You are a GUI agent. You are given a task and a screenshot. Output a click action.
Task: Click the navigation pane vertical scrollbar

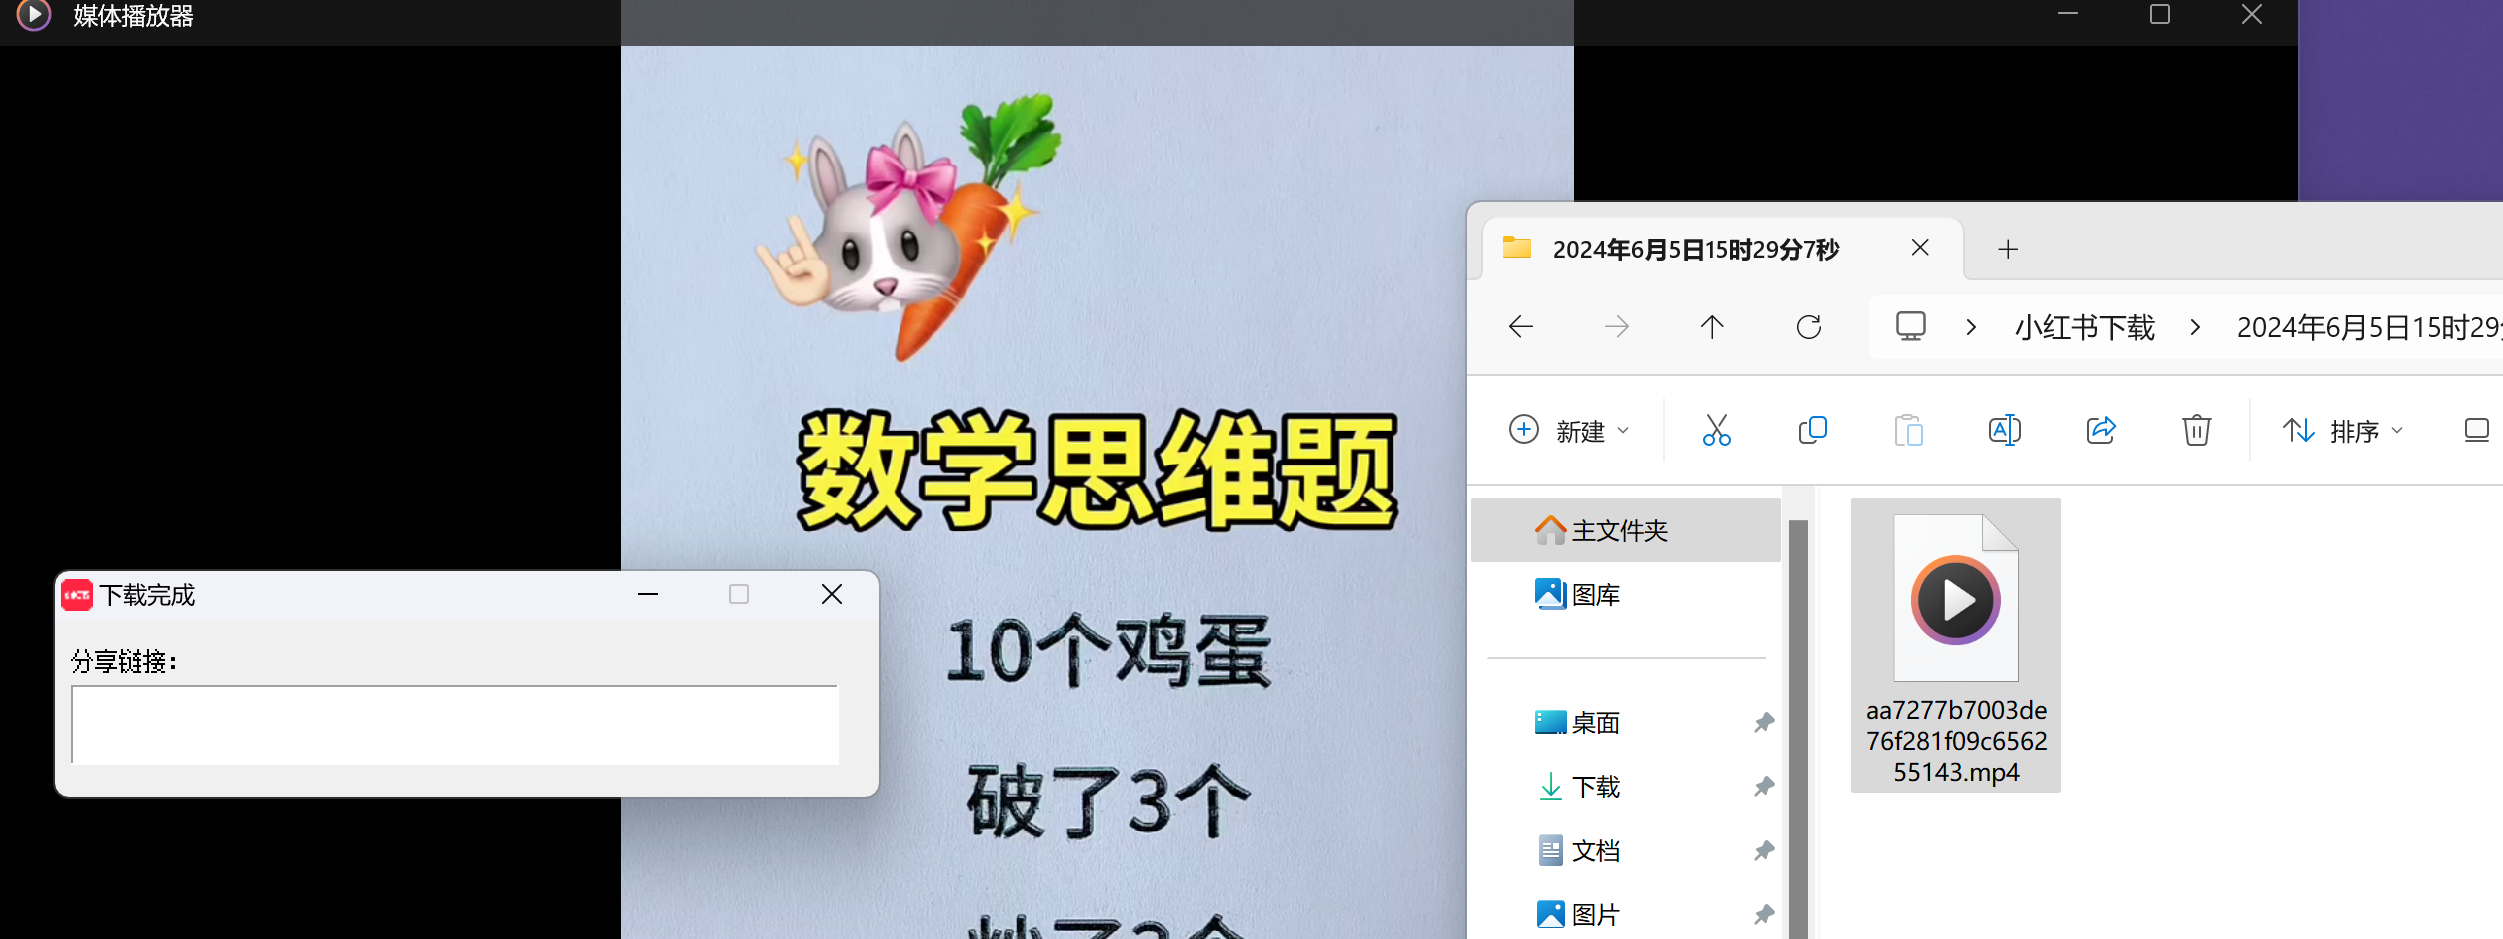1798,728
